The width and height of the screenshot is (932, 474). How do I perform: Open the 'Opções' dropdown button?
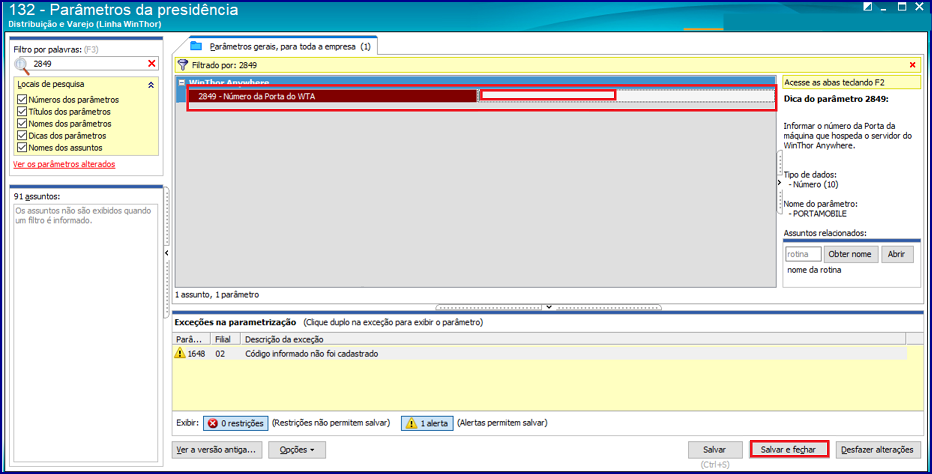297,450
